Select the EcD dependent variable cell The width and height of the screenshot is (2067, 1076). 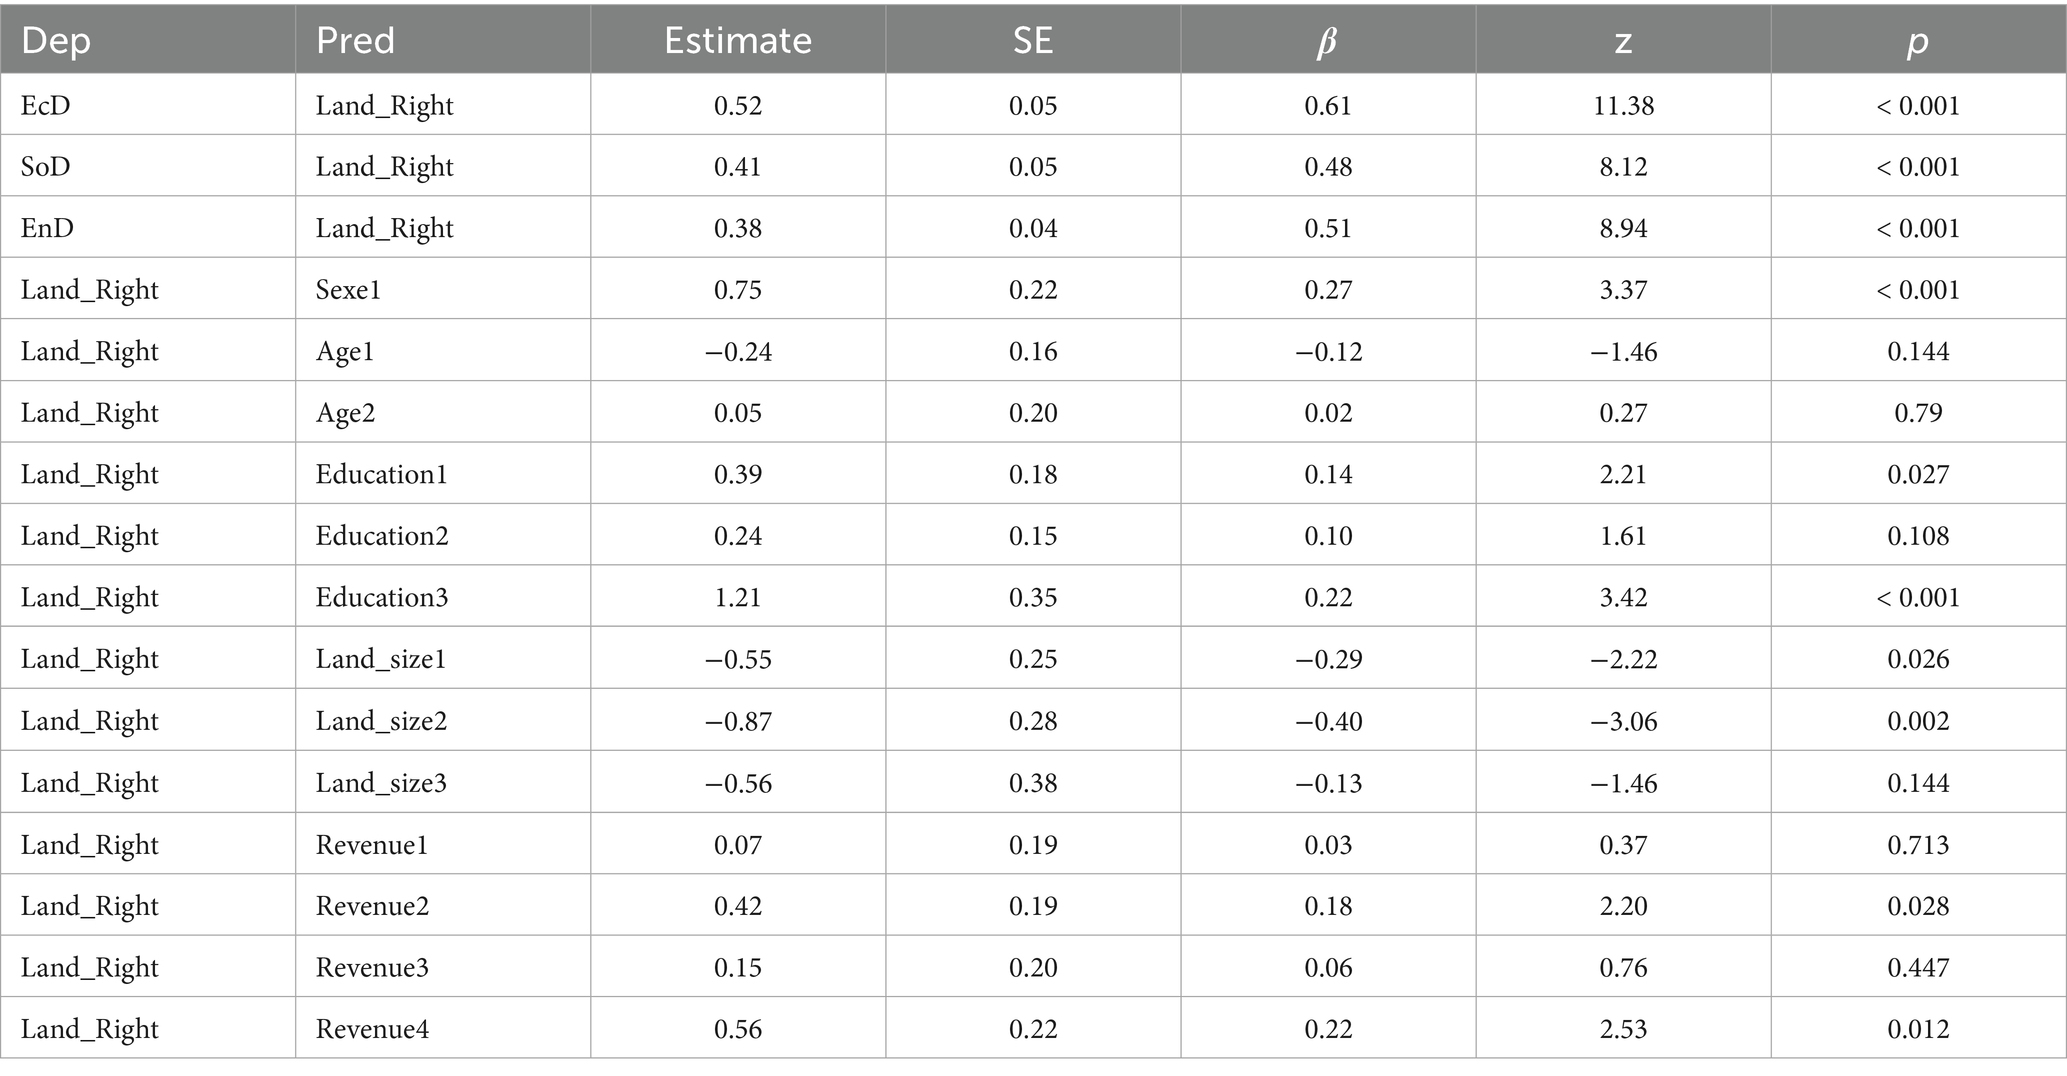46,106
